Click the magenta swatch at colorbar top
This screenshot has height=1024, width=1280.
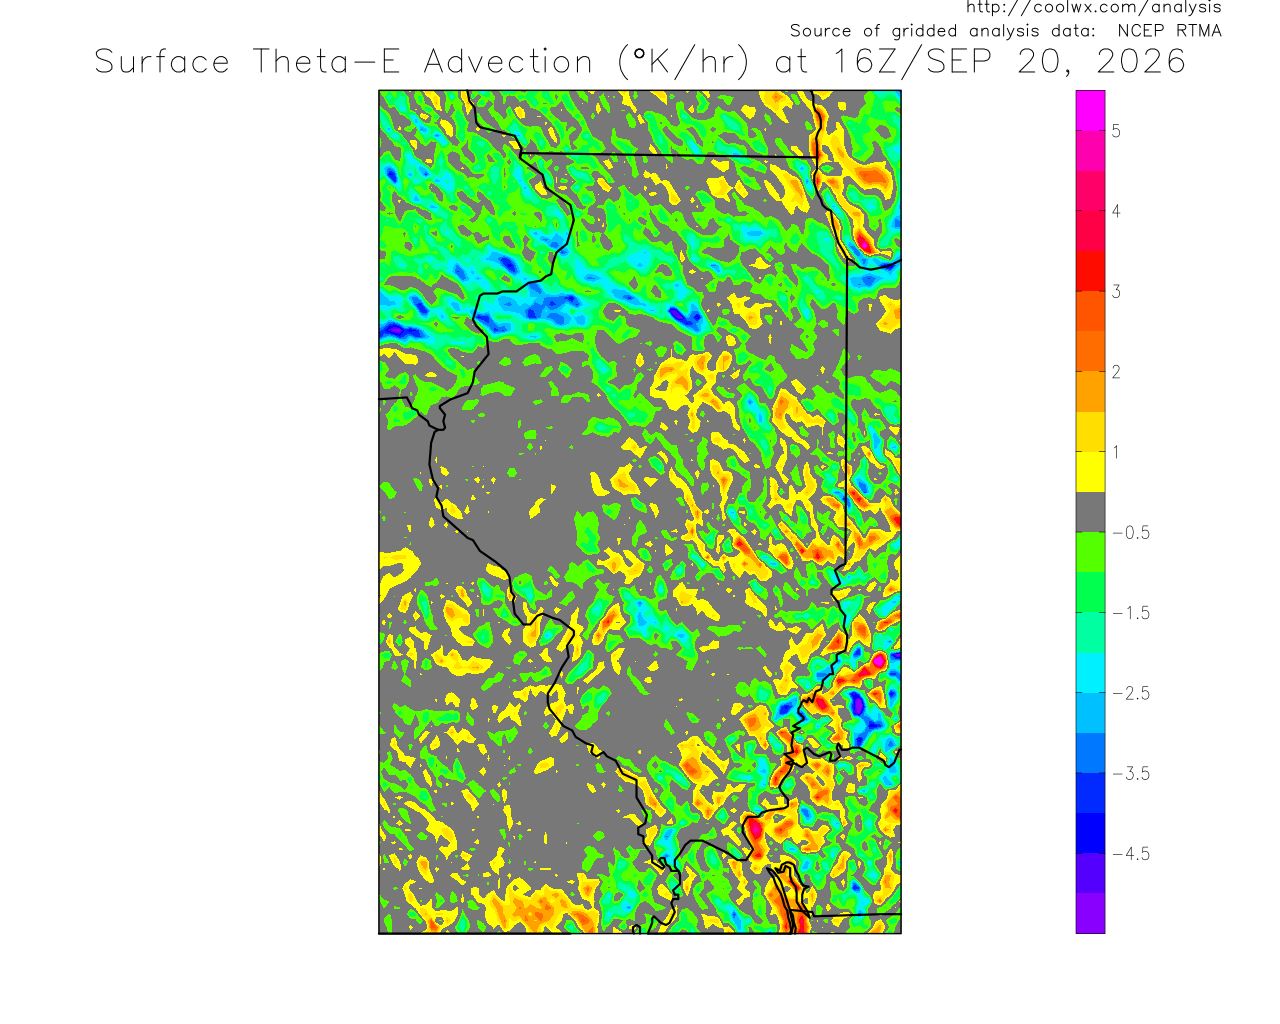coord(1091,110)
